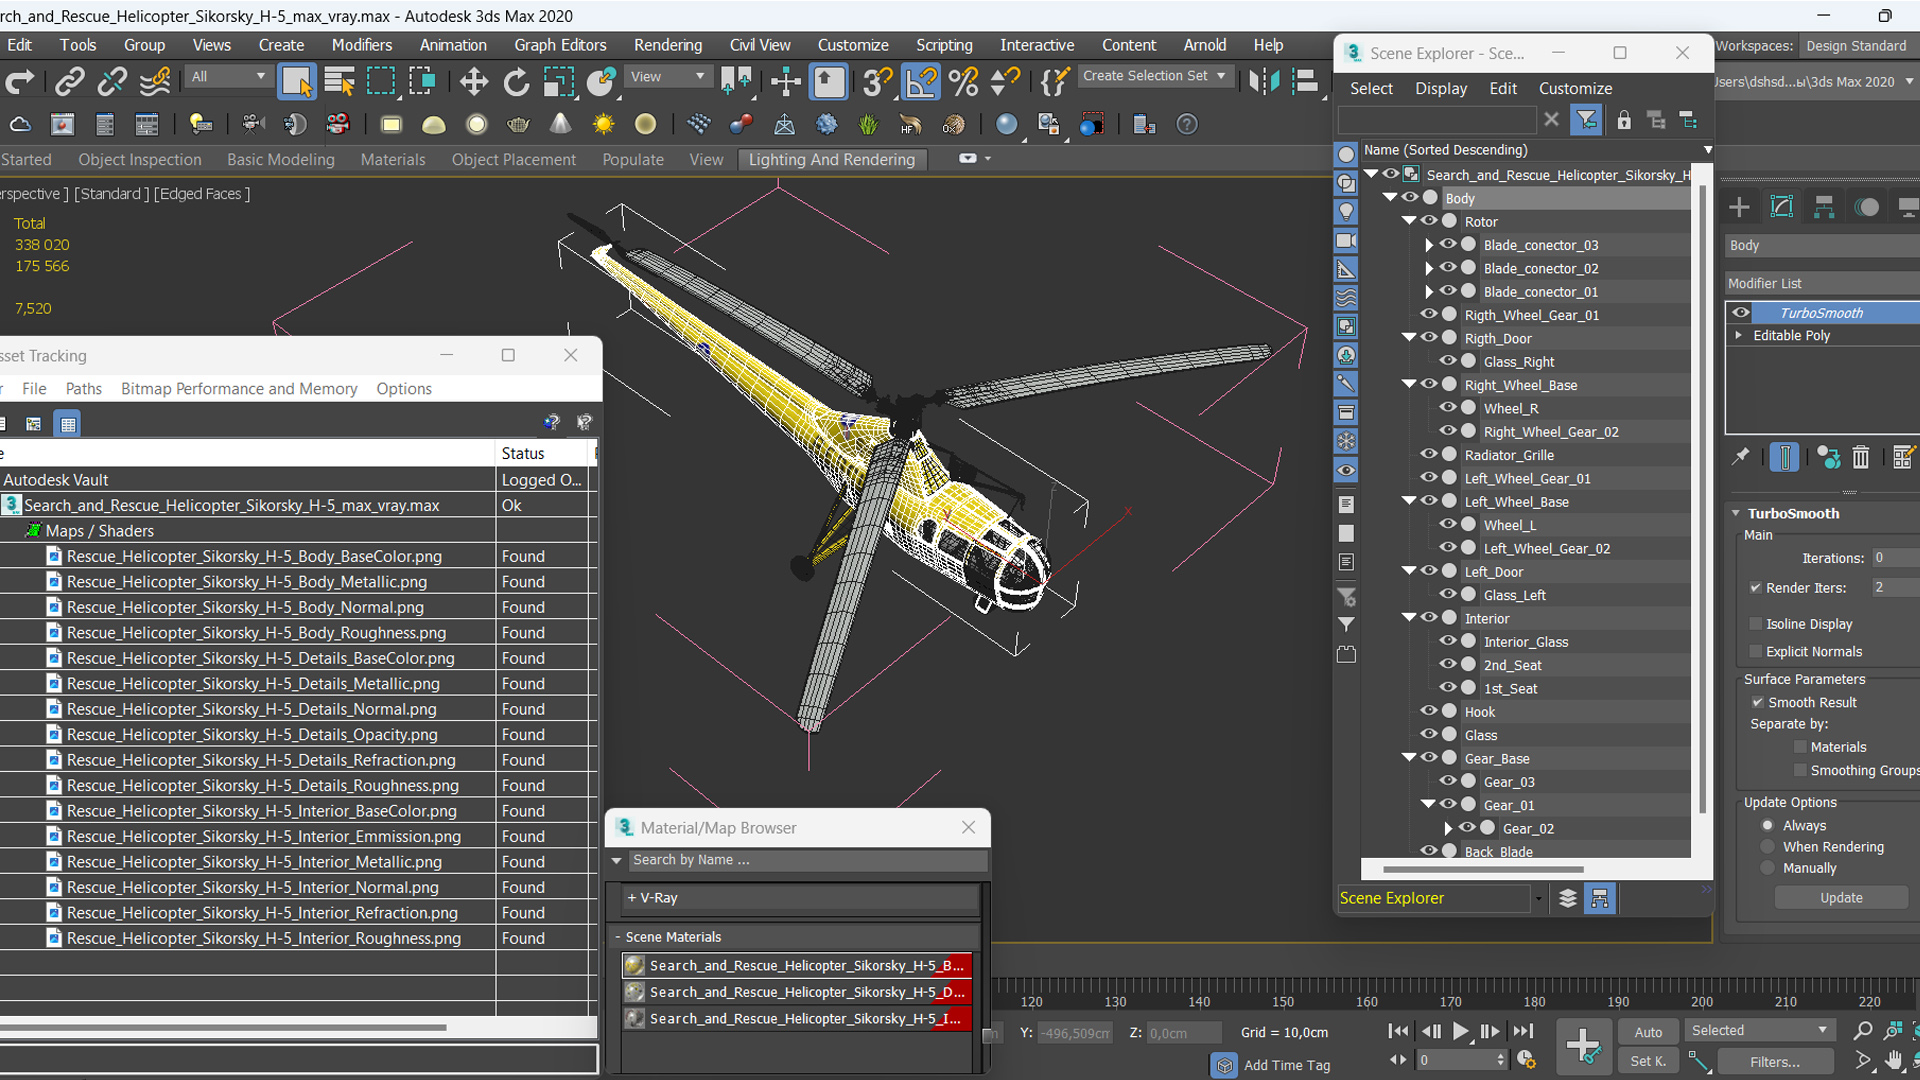Open Display menu in Scene Explorer
This screenshot has width=1920, height=1080.
point(1441,88)
